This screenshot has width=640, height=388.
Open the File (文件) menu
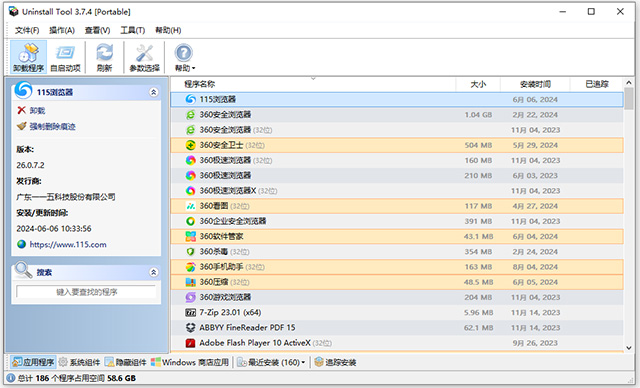coord(27,30)
